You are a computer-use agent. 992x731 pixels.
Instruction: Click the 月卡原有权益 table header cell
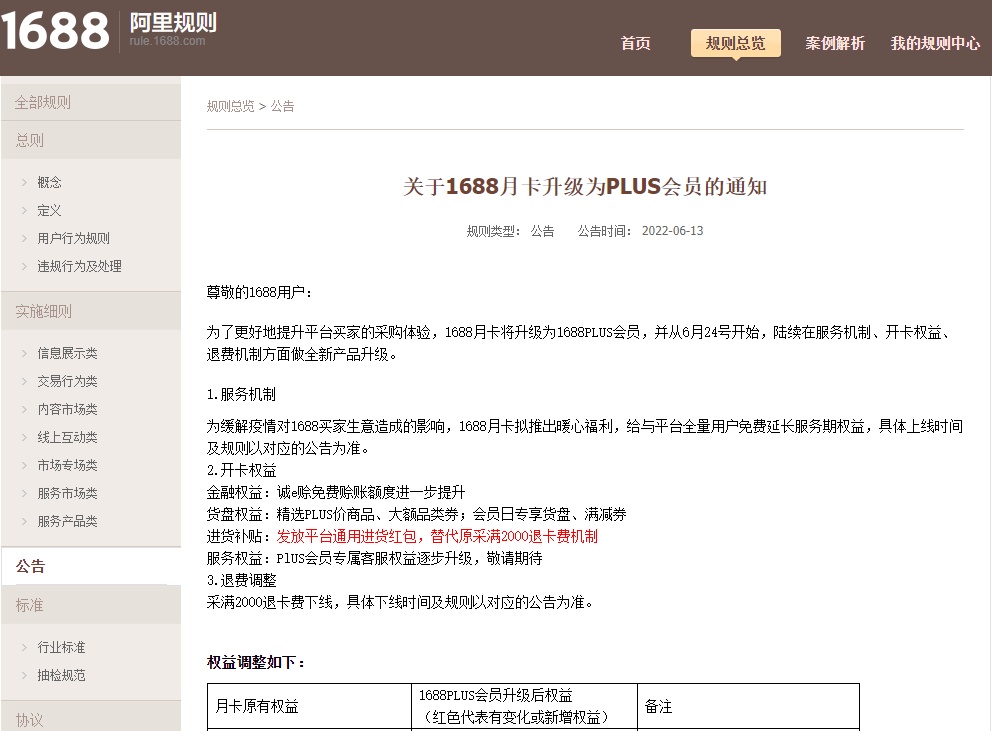click(309, 706)
